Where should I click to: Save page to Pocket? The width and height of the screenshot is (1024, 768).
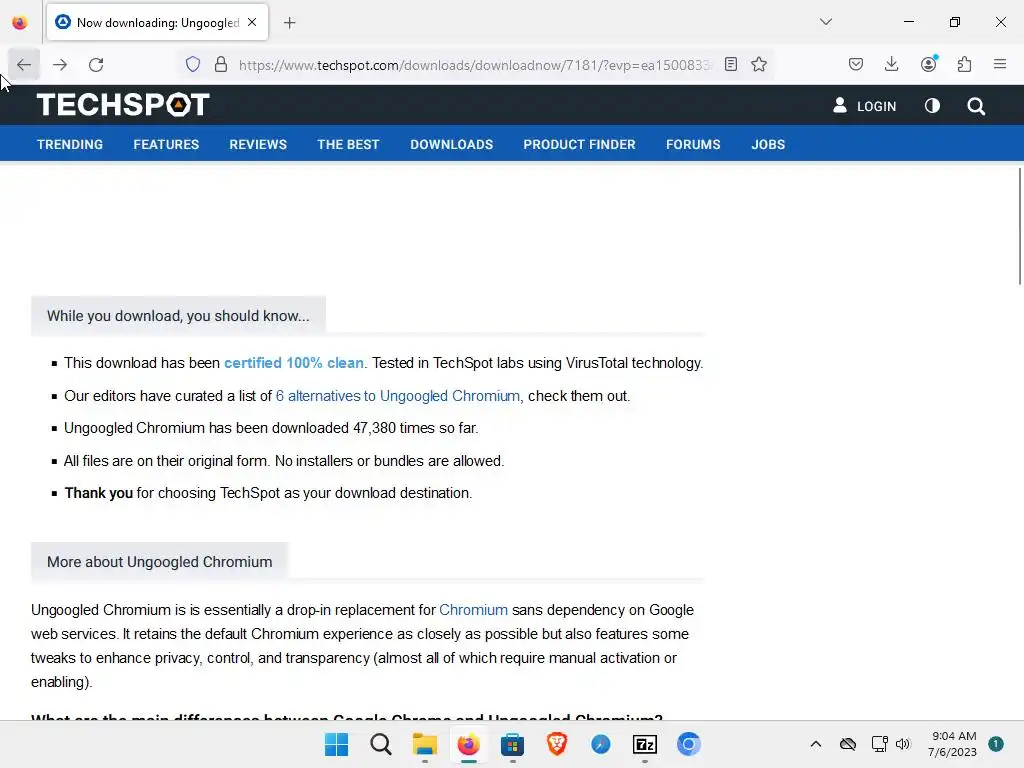tap(856, 65)
